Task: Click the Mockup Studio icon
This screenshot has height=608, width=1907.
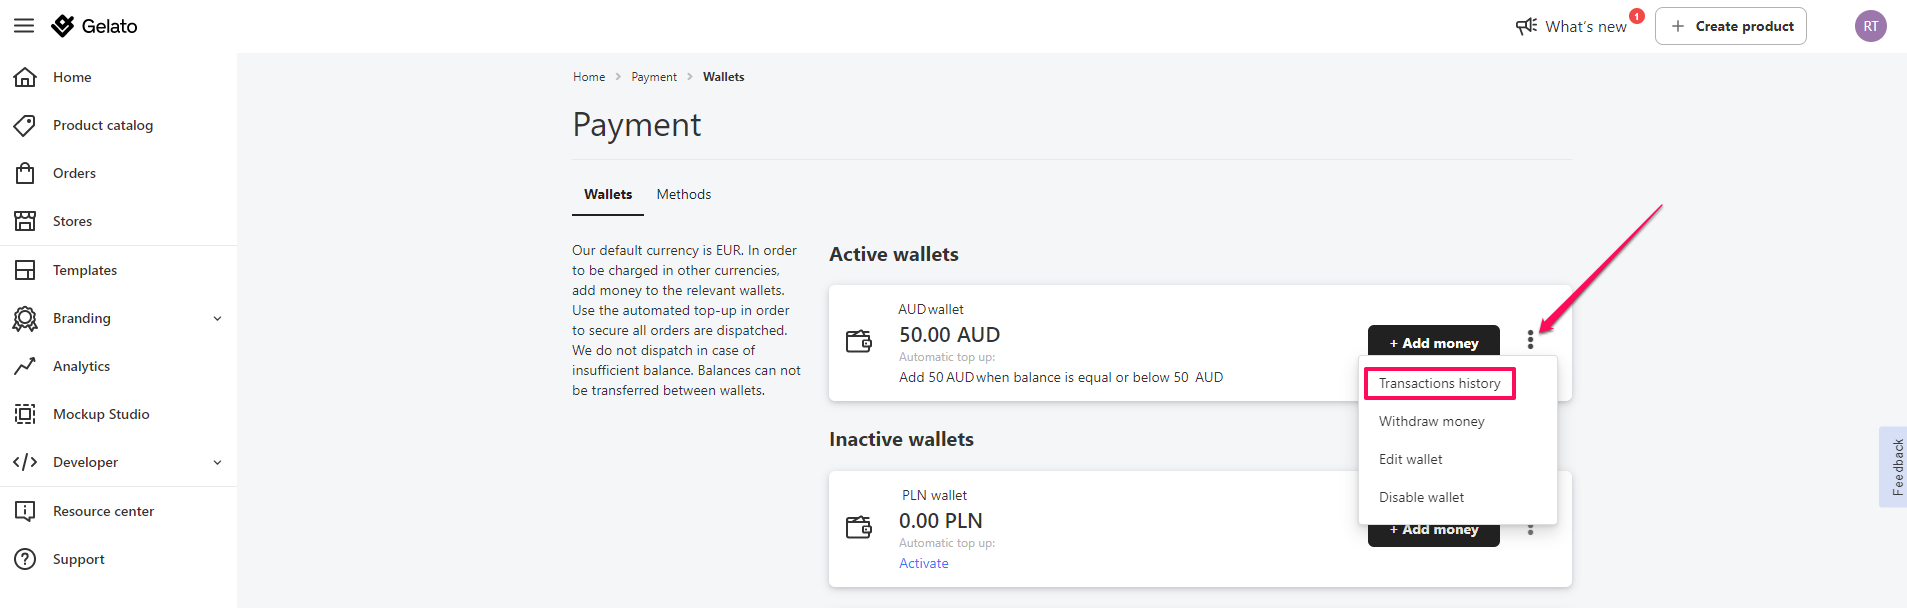Action: pos(25,414)
